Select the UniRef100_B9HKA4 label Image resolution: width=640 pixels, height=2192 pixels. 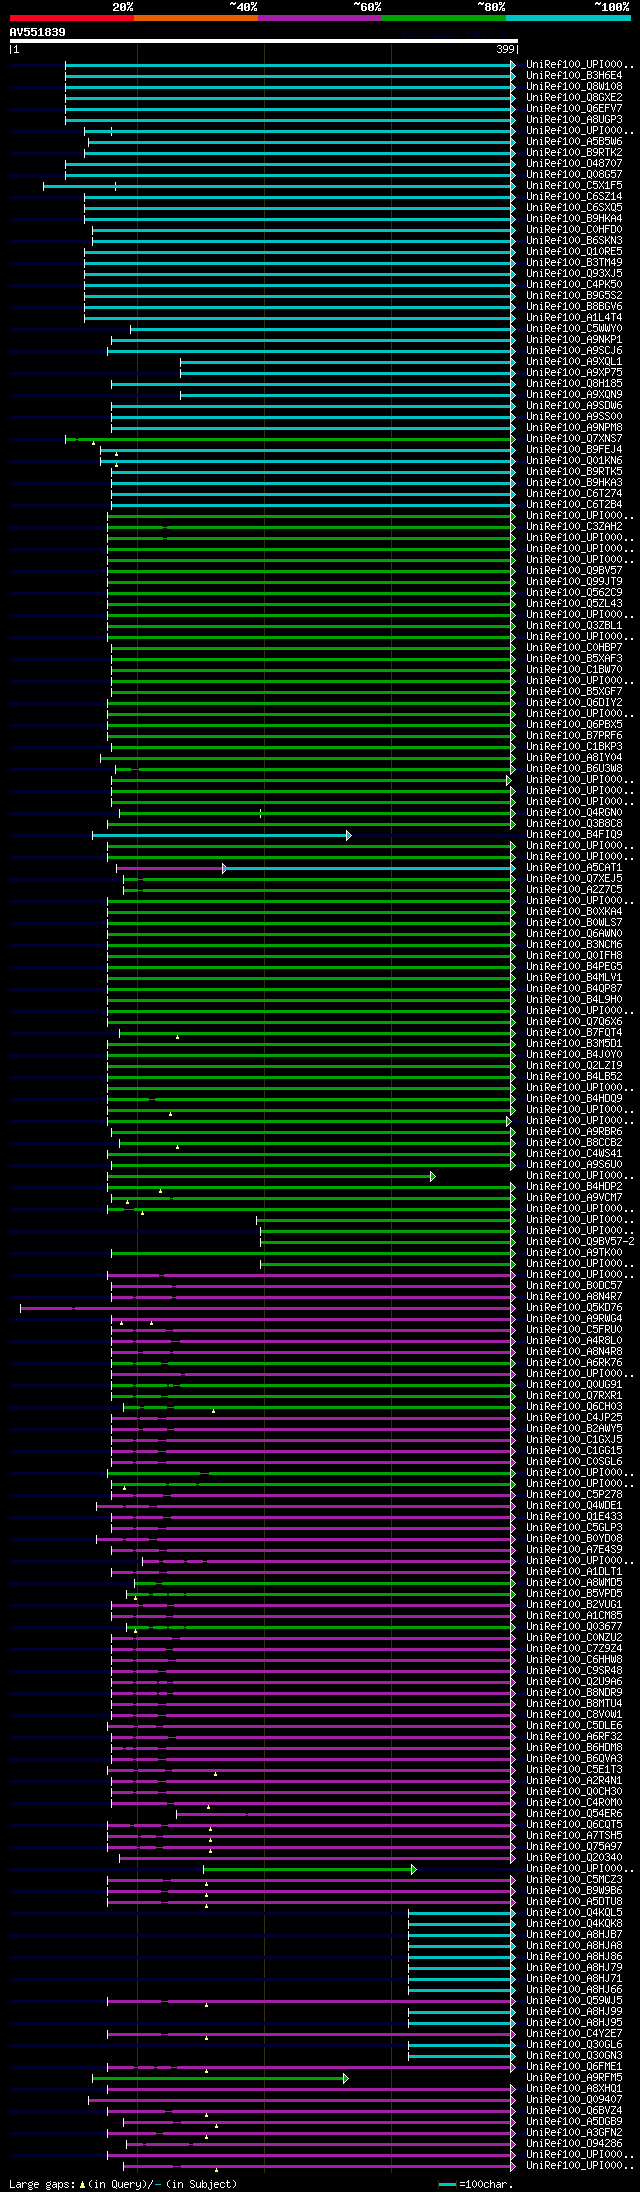coord(574,218)
